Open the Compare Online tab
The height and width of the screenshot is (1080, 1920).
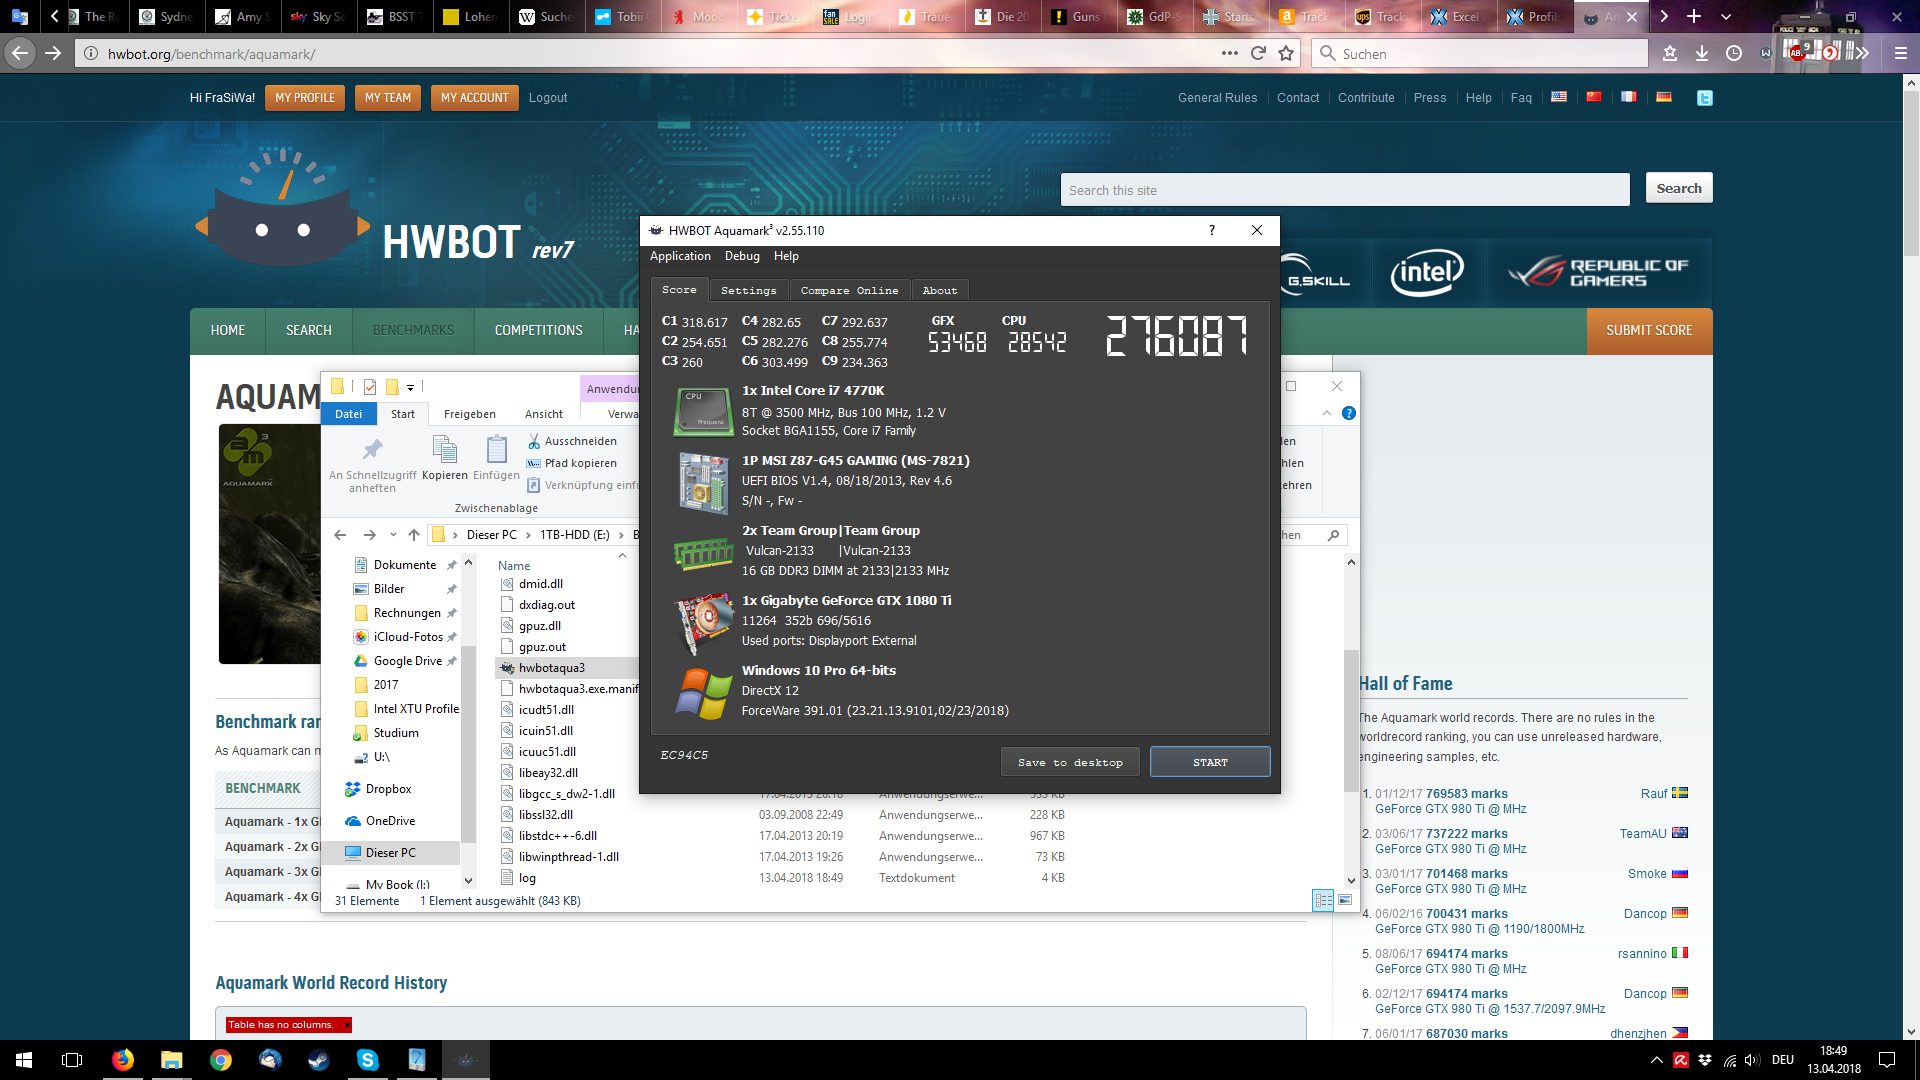click(849, 290)
